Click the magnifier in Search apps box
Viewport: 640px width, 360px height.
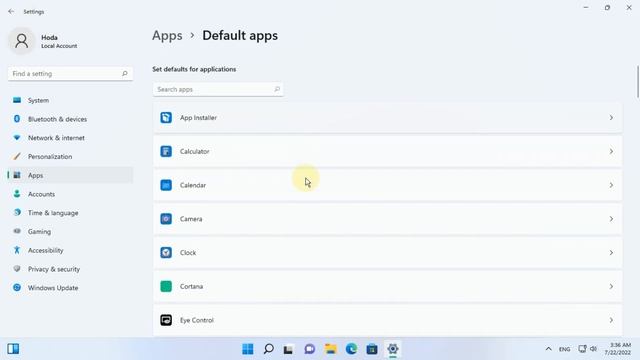tap(277, 89)
